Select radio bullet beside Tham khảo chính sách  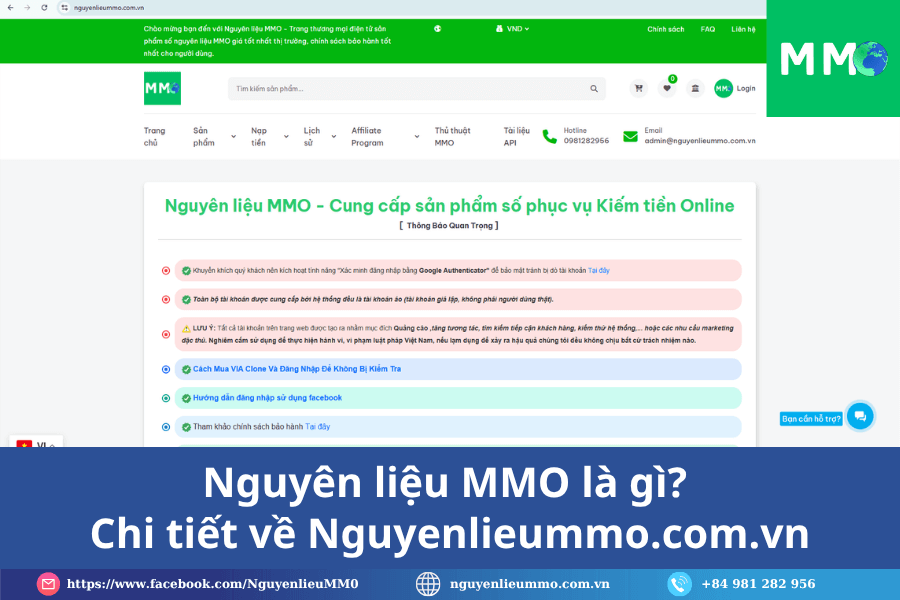(166, 427)
